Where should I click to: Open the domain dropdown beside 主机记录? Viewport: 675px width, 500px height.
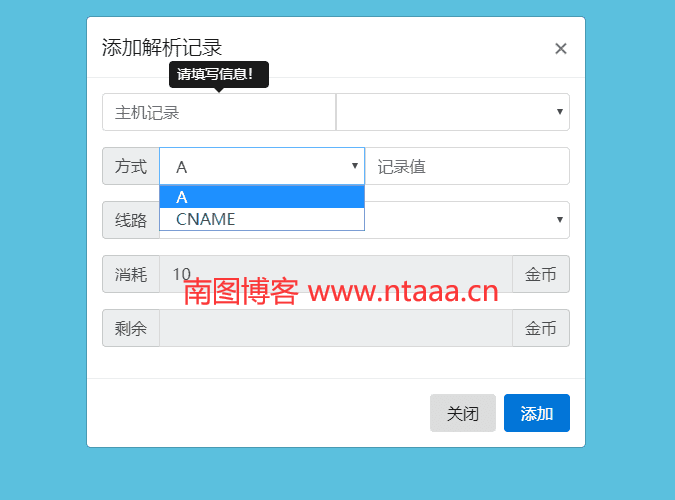pyautogui.click(x=453, y=112)
